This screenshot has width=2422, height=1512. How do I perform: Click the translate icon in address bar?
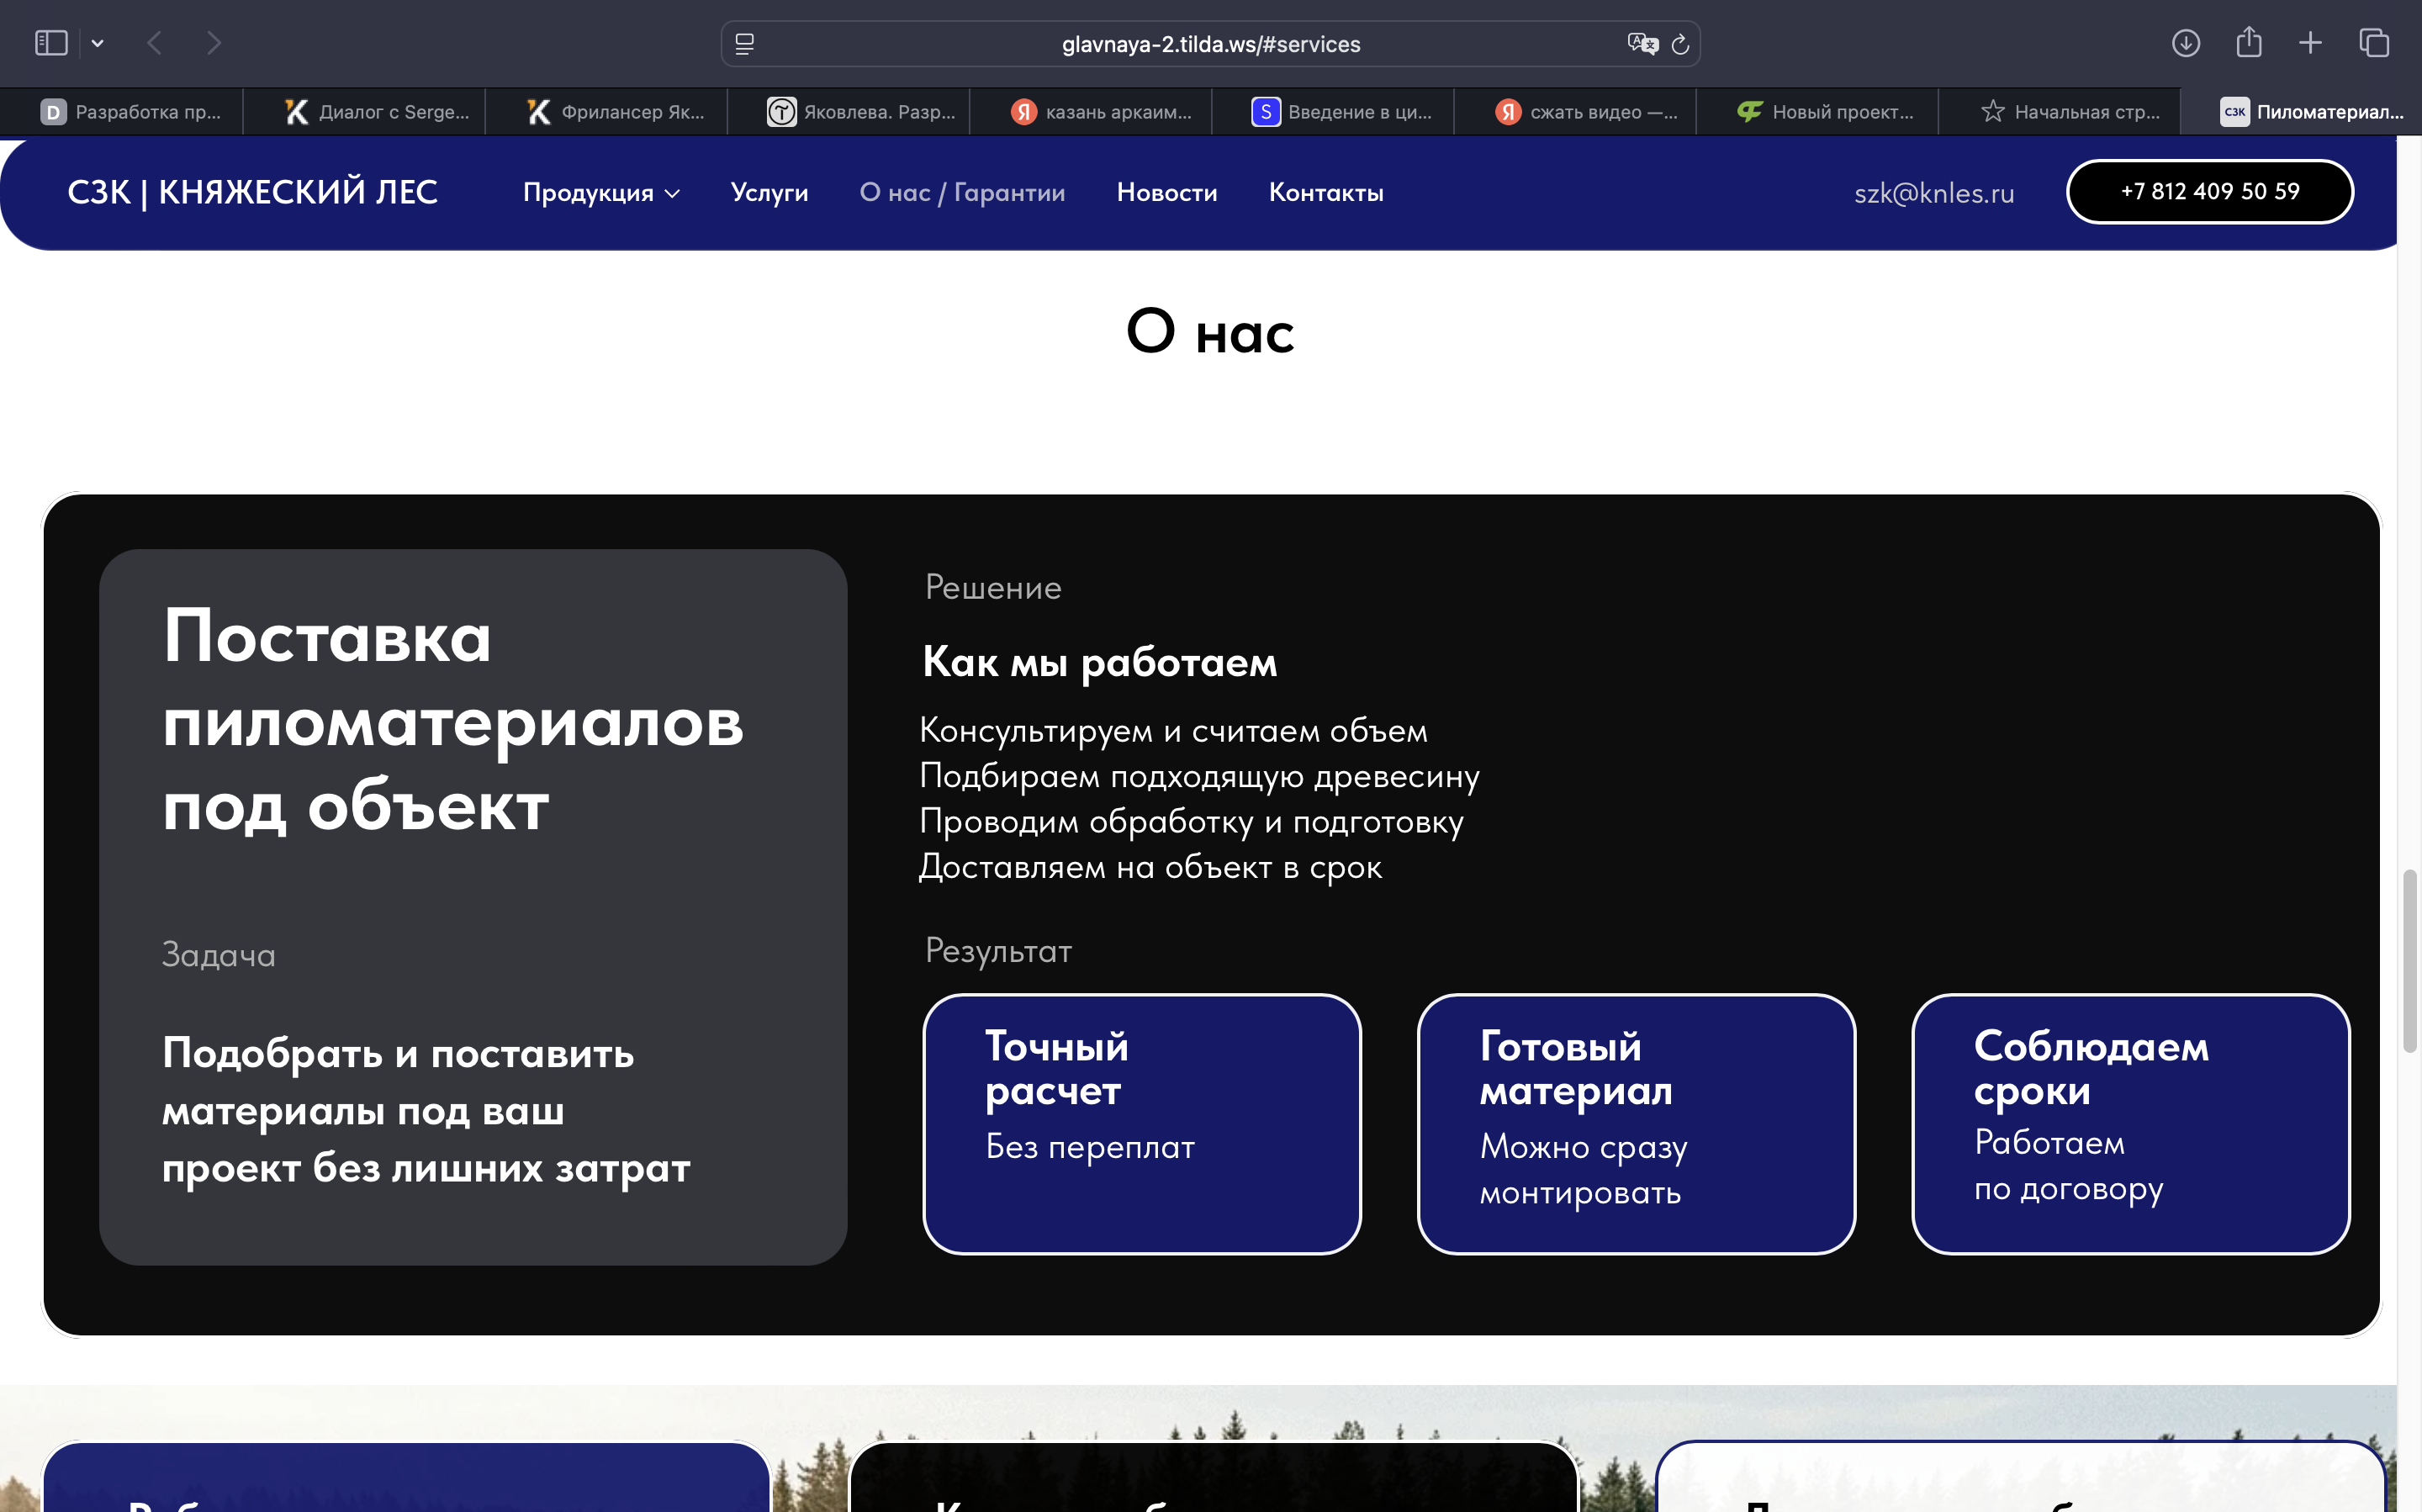click(x=1642, y=44)
